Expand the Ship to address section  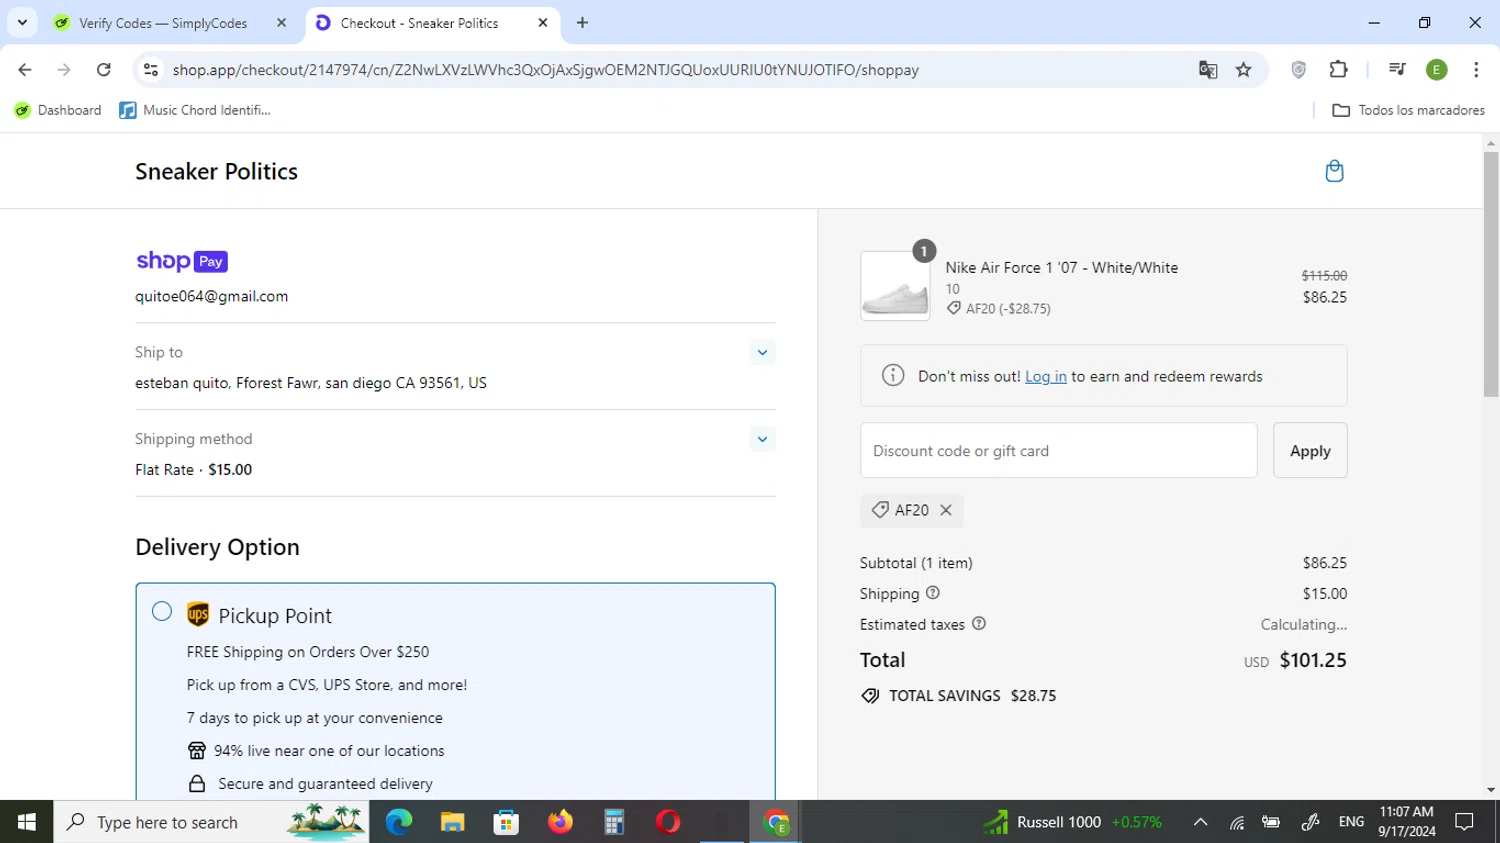762,352
